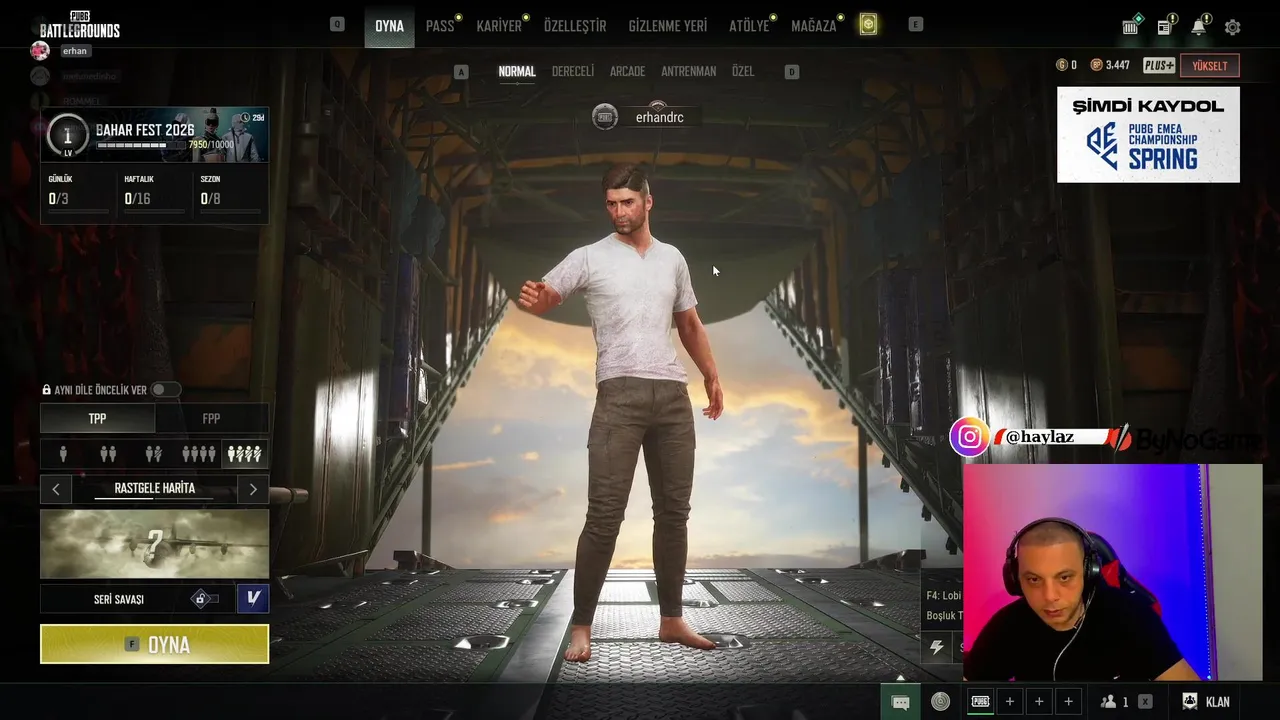The width and height of the screenshot is (1280, 720).
Task: Click the PUBG Battlegrounds logo
Action: 80,24
